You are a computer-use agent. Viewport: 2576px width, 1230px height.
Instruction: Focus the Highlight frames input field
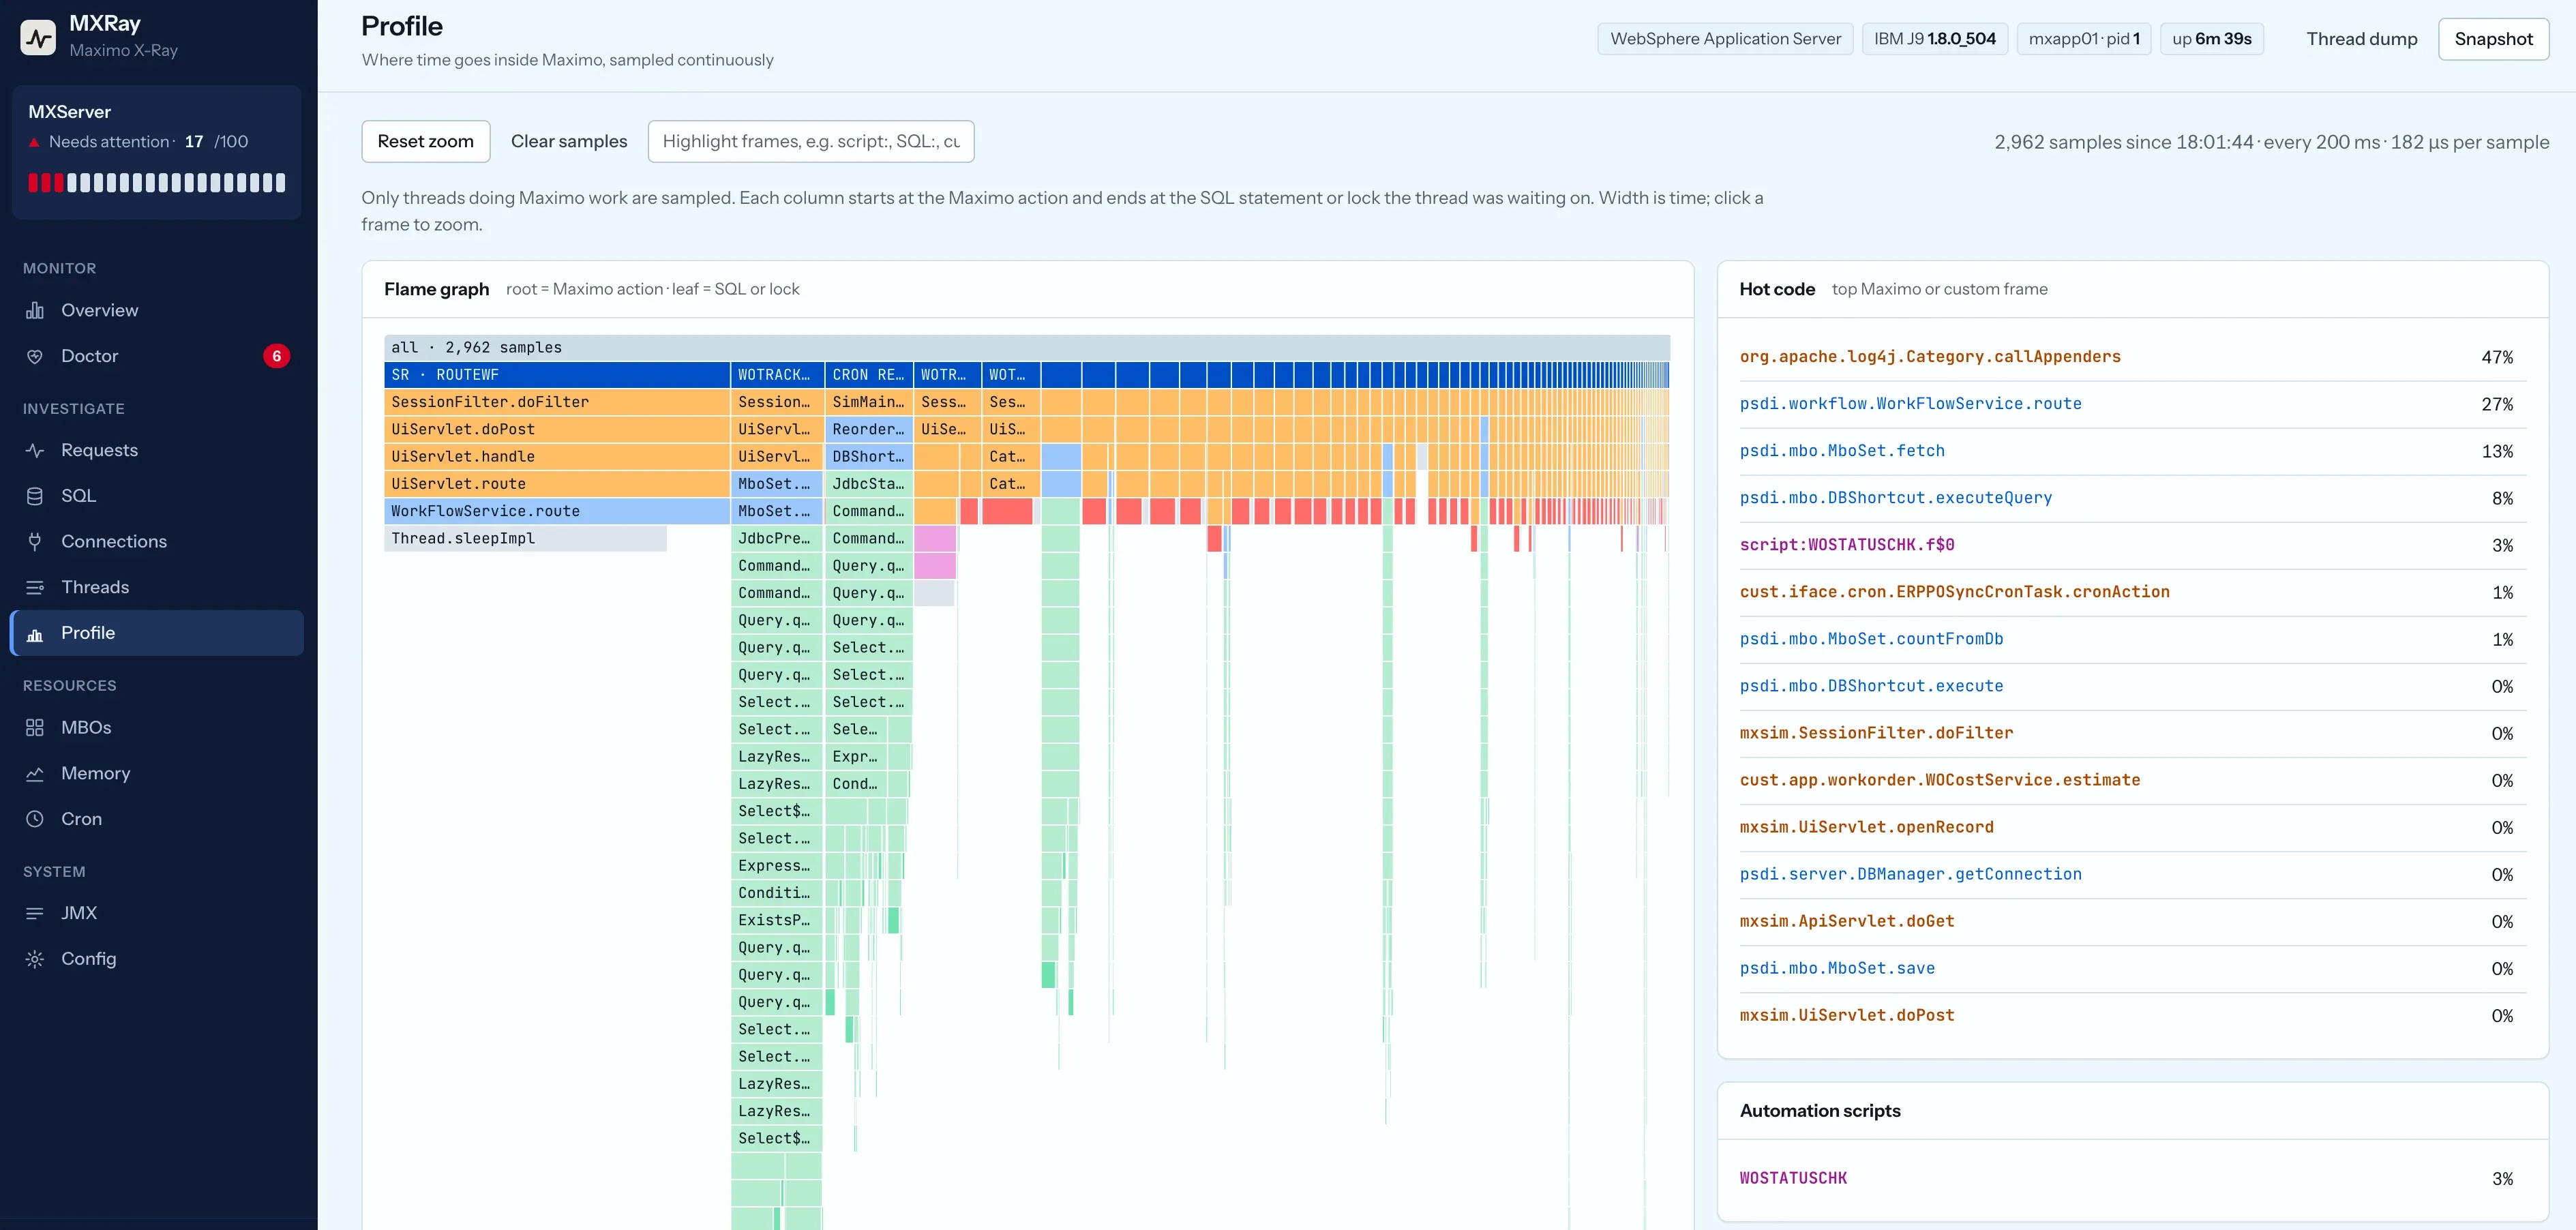coord(811,141)
